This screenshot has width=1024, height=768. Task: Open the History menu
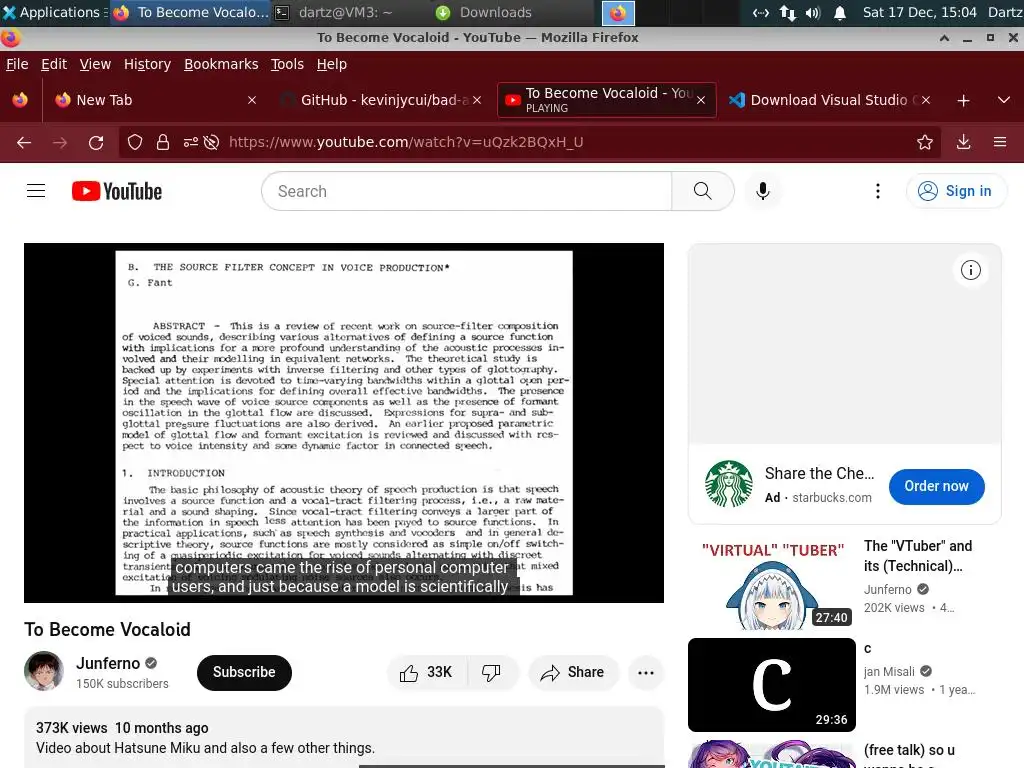click(147, 64)
